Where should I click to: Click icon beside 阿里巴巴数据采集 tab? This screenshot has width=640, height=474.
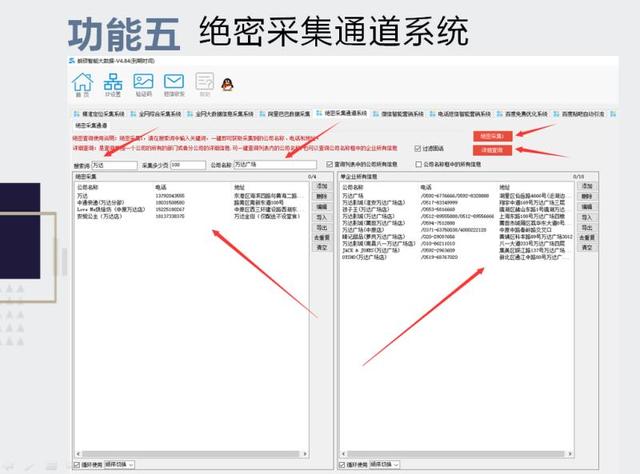[x=262, y=114]
